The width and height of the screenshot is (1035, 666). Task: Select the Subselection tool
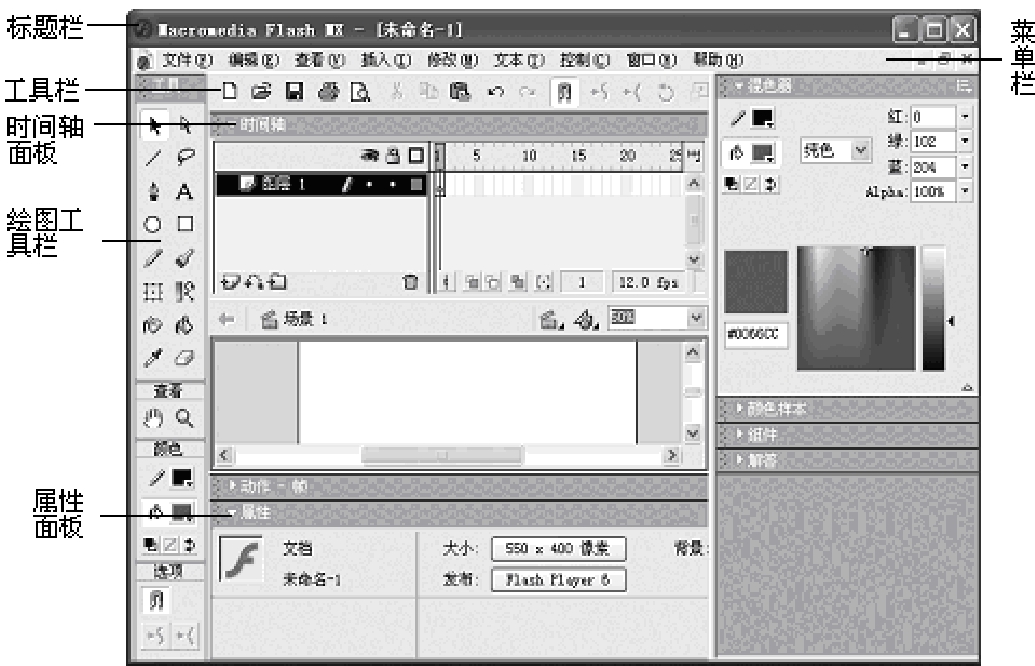(x=185, y=125)
